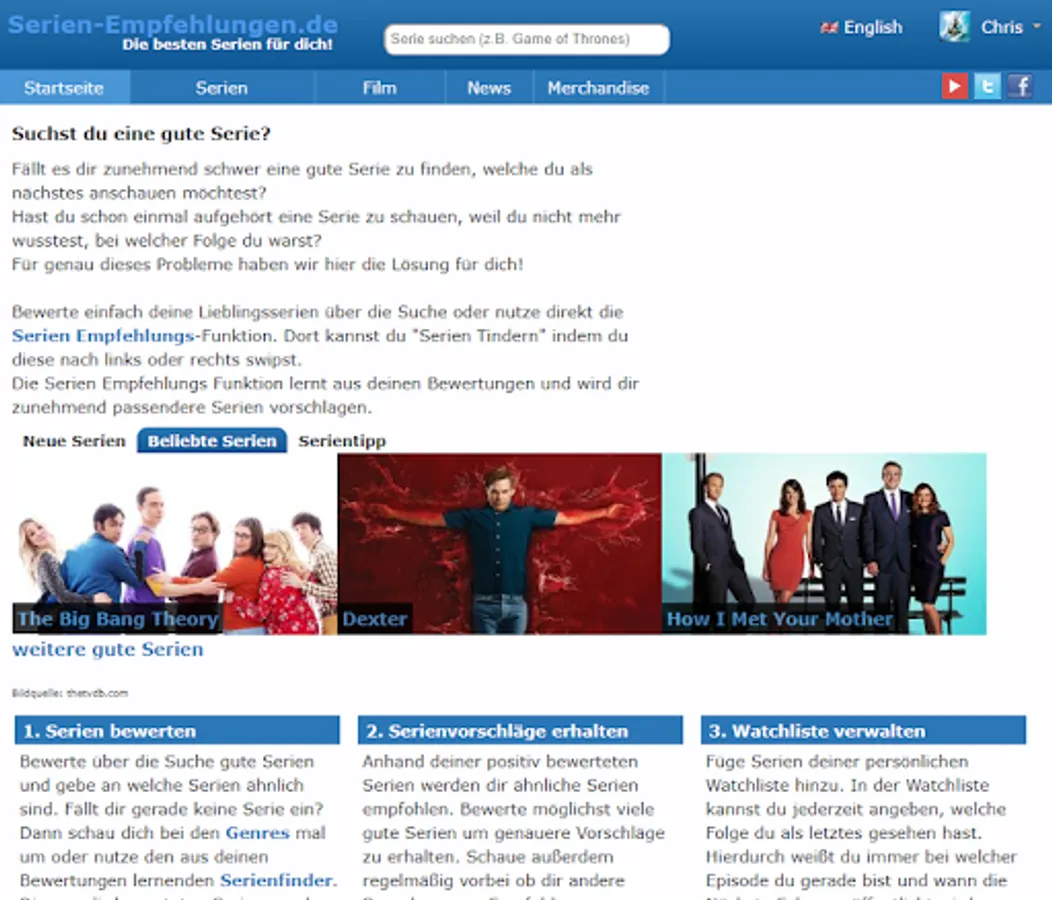Open the Serienfinder link

point(276,881)
